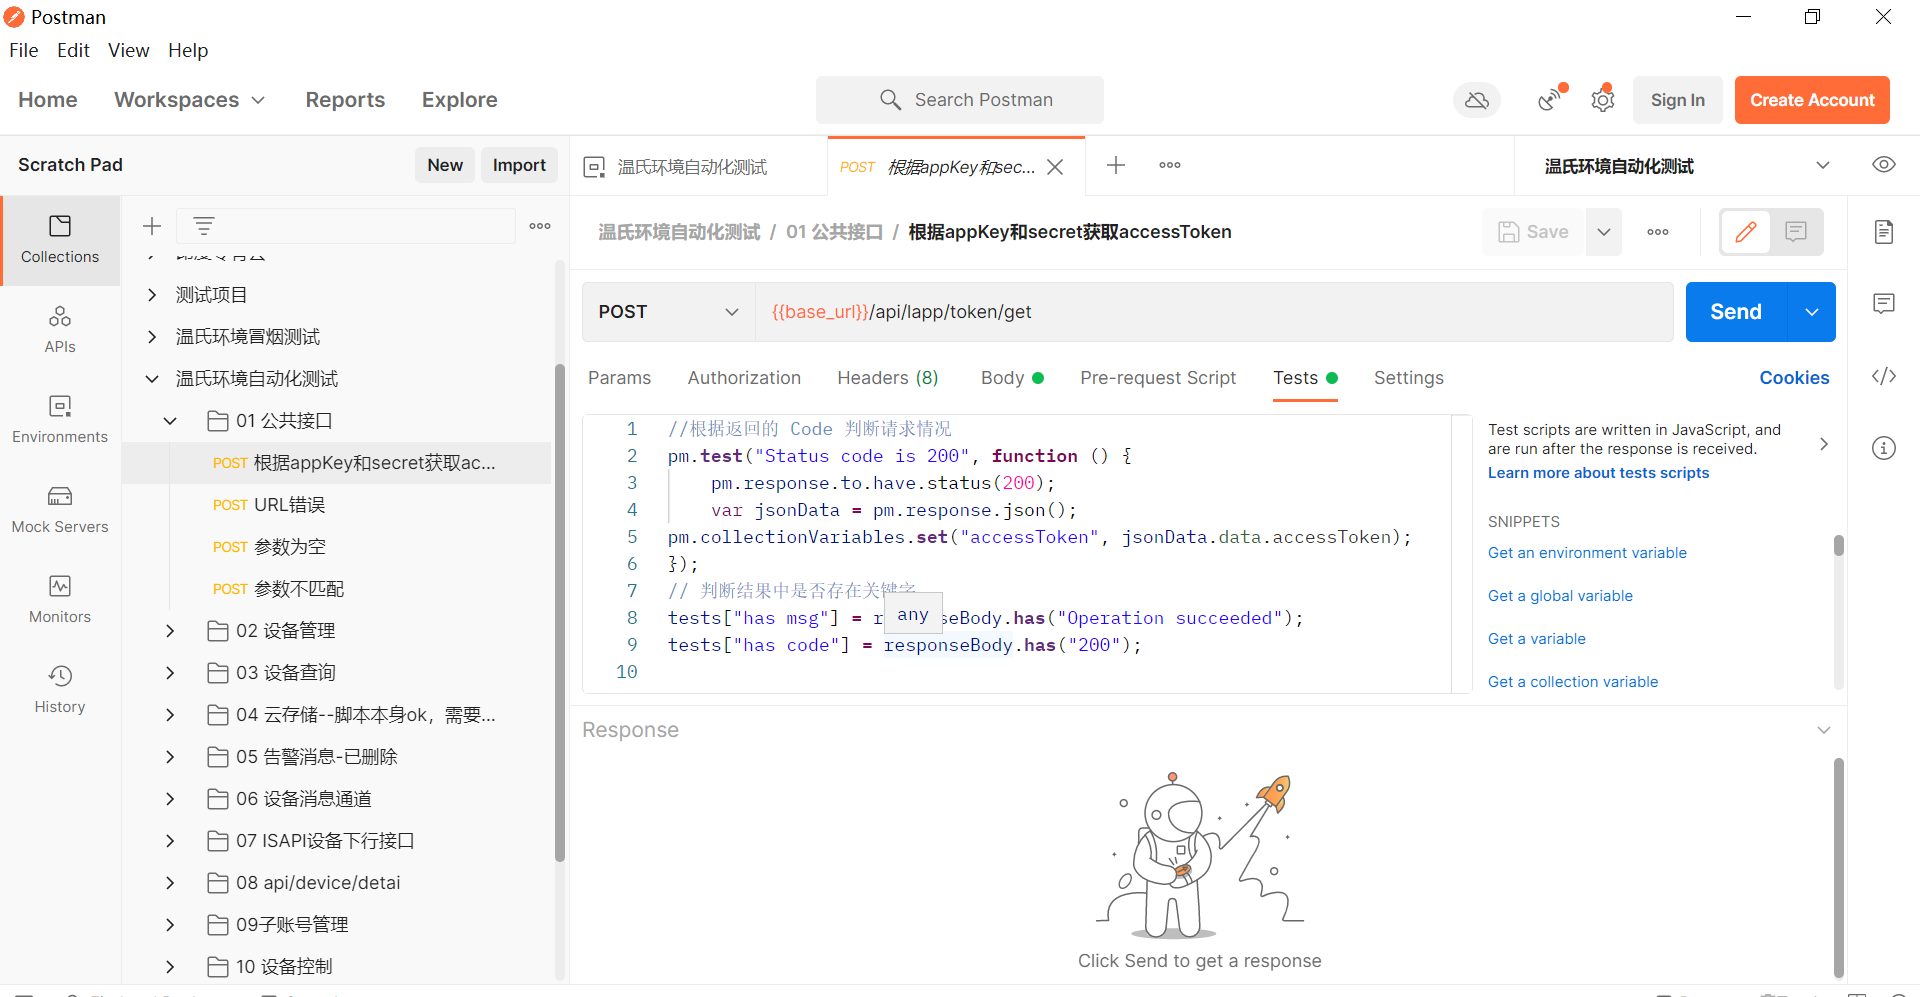This screenshot has height=997, width=1920.
Task: Open the APIs sidebar panel
Action: coord(60,330)
